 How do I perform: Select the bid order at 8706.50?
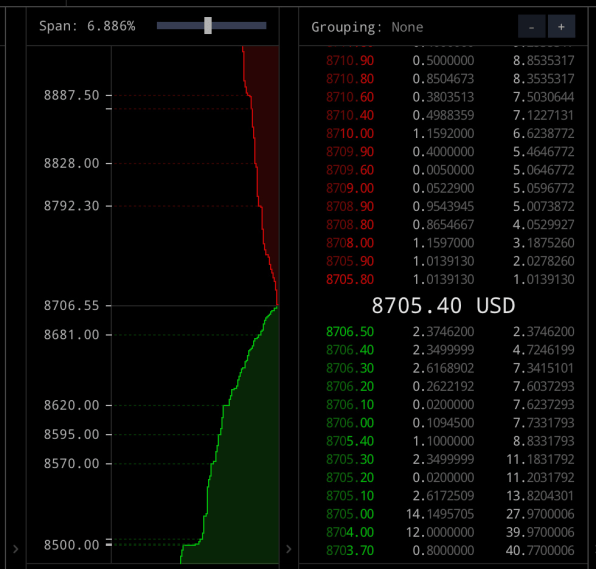coord(450,331)
